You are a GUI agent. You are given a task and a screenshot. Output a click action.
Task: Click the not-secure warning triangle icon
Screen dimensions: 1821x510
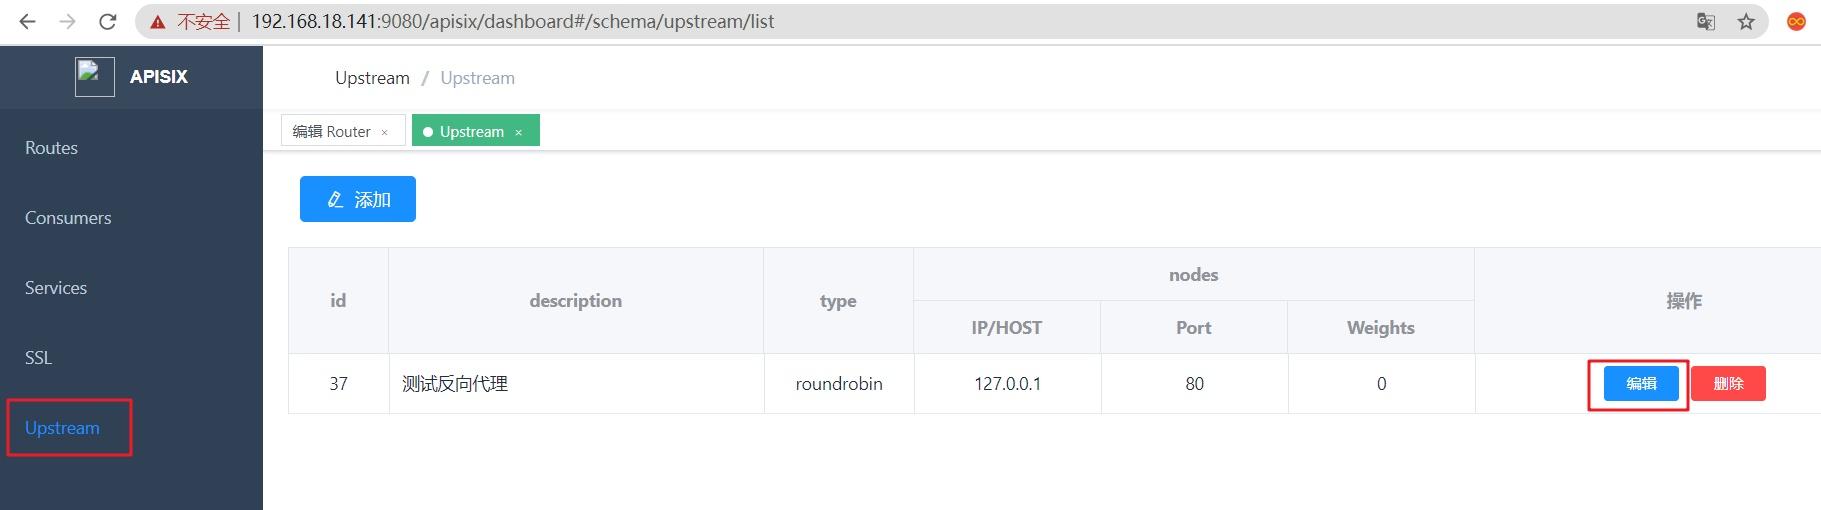coord(158,22)
